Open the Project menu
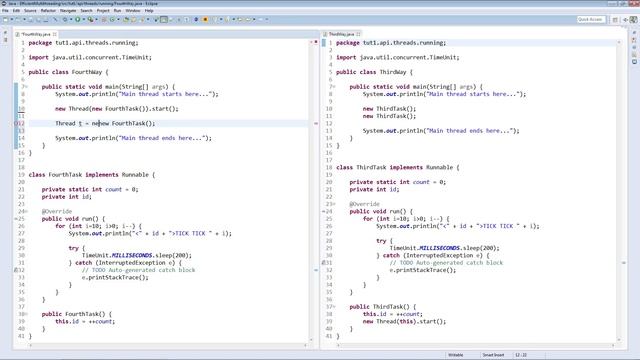This screenshot has width=640, height=360. click(x=103, y=11)
